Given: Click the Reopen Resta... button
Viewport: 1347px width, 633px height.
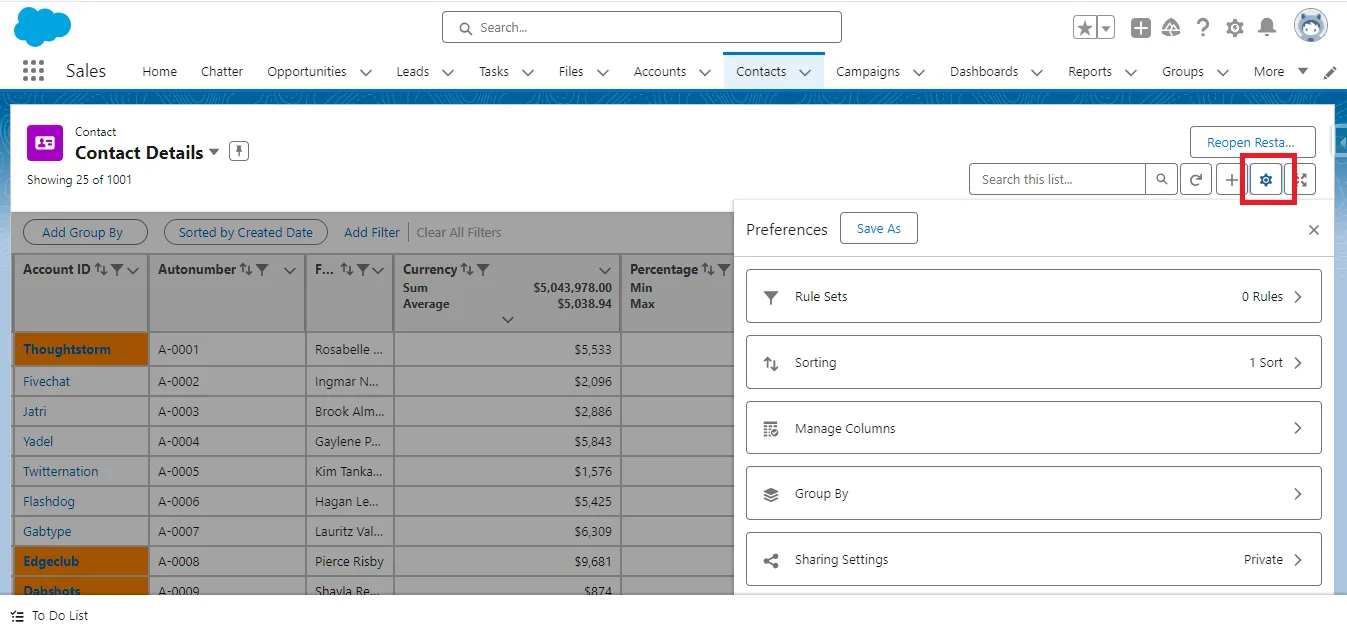Looking at the screenshot, I should click(1252, 141).
